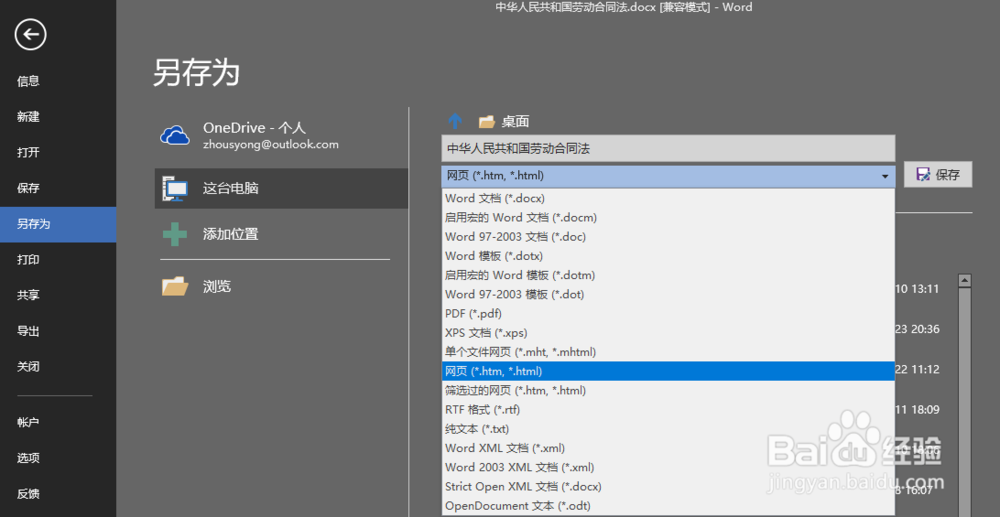Choose Word 97-2003 模板 (*.dot)
This screenshot has width=1000, height=517.
click(668, 294)
